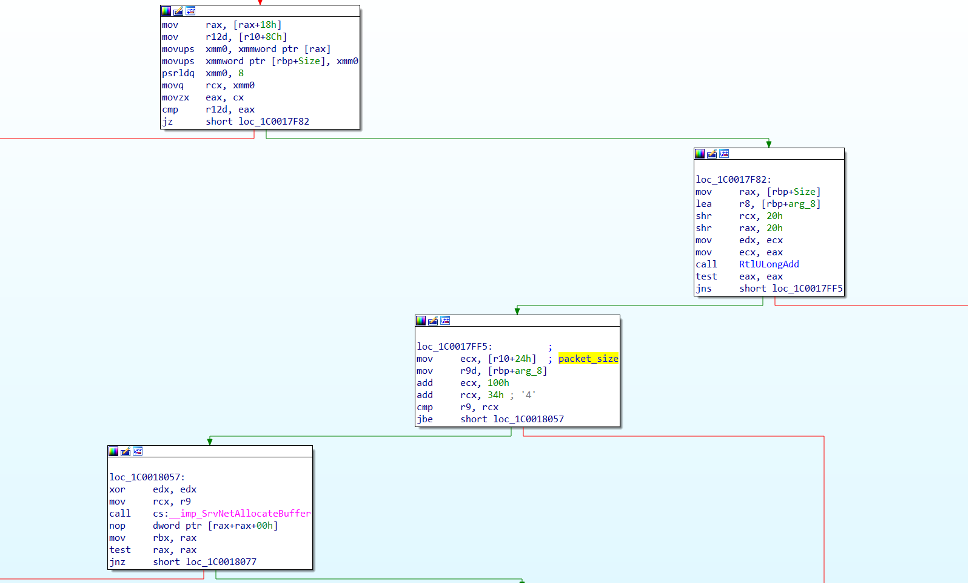Click the RtlULongAdd call target

click(768, 265)
